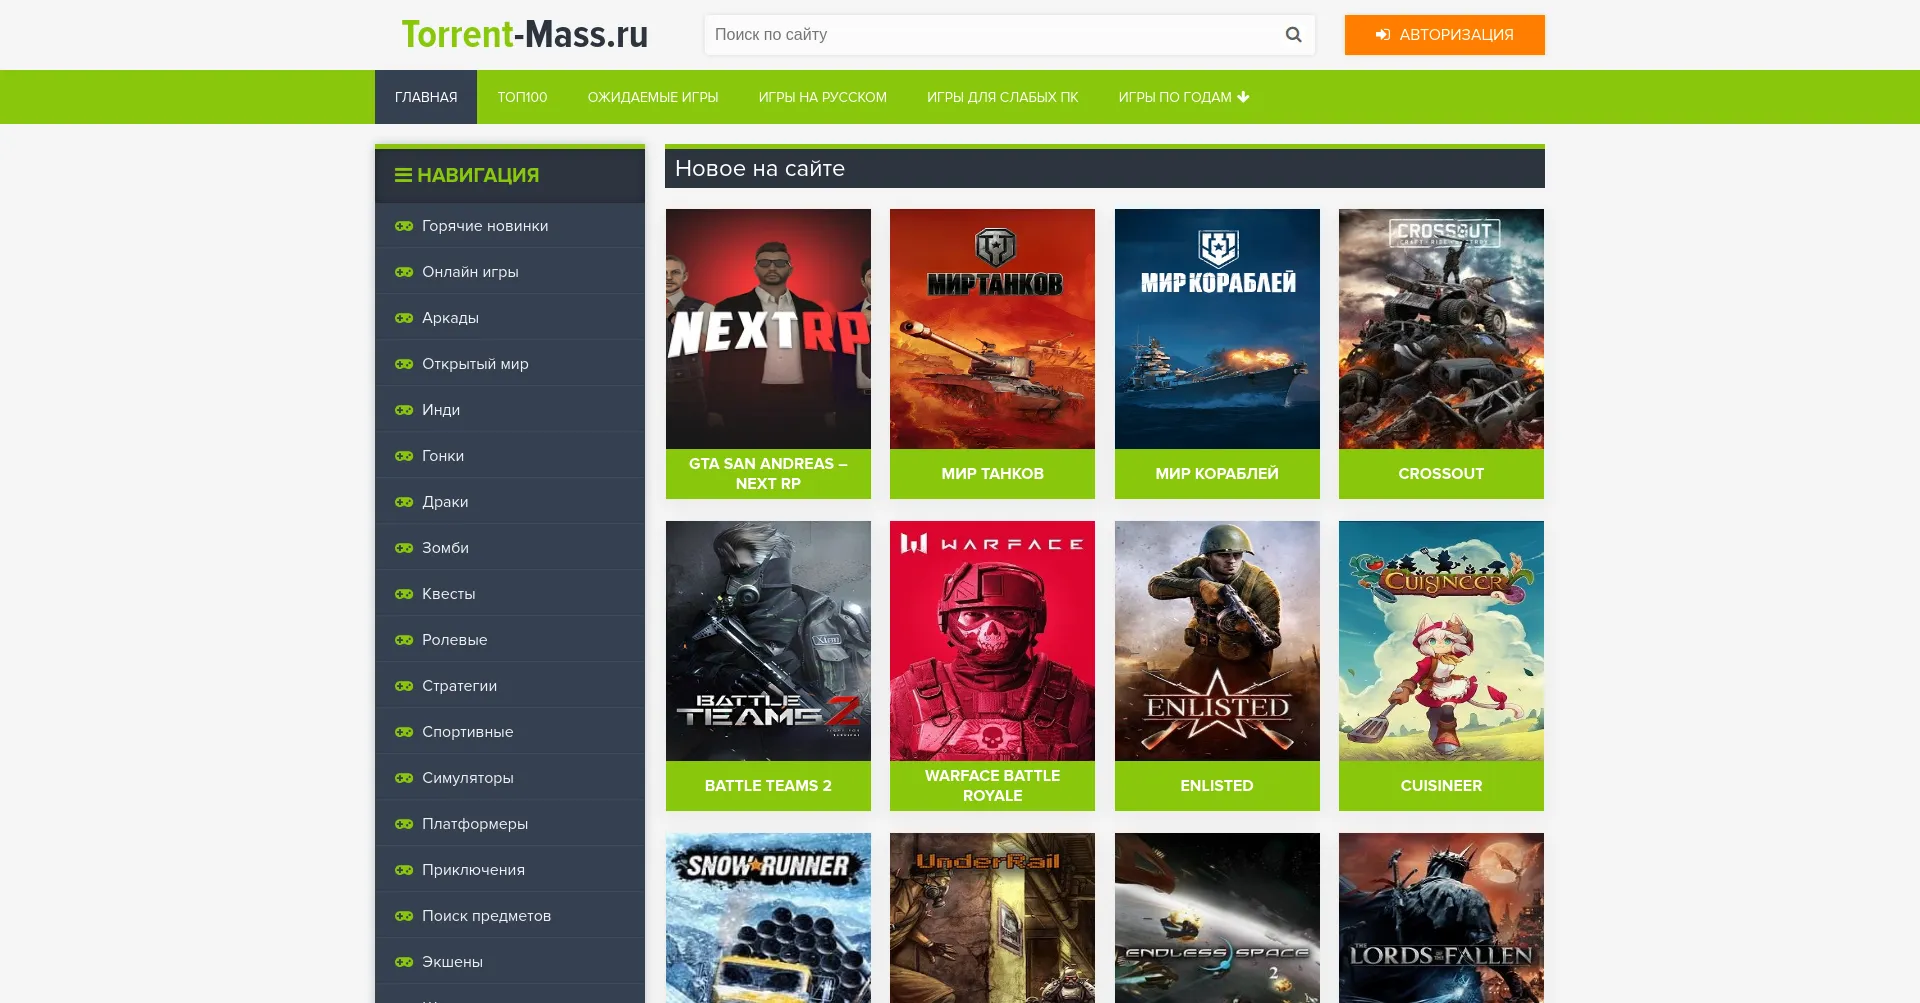Open the ТОП100 menu item
The width and height of the screenshot is (1920, 1003).
tap(522, 97)
